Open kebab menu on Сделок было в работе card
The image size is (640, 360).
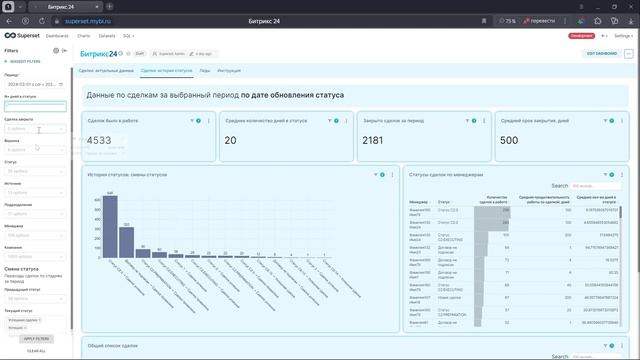(209, 121)
